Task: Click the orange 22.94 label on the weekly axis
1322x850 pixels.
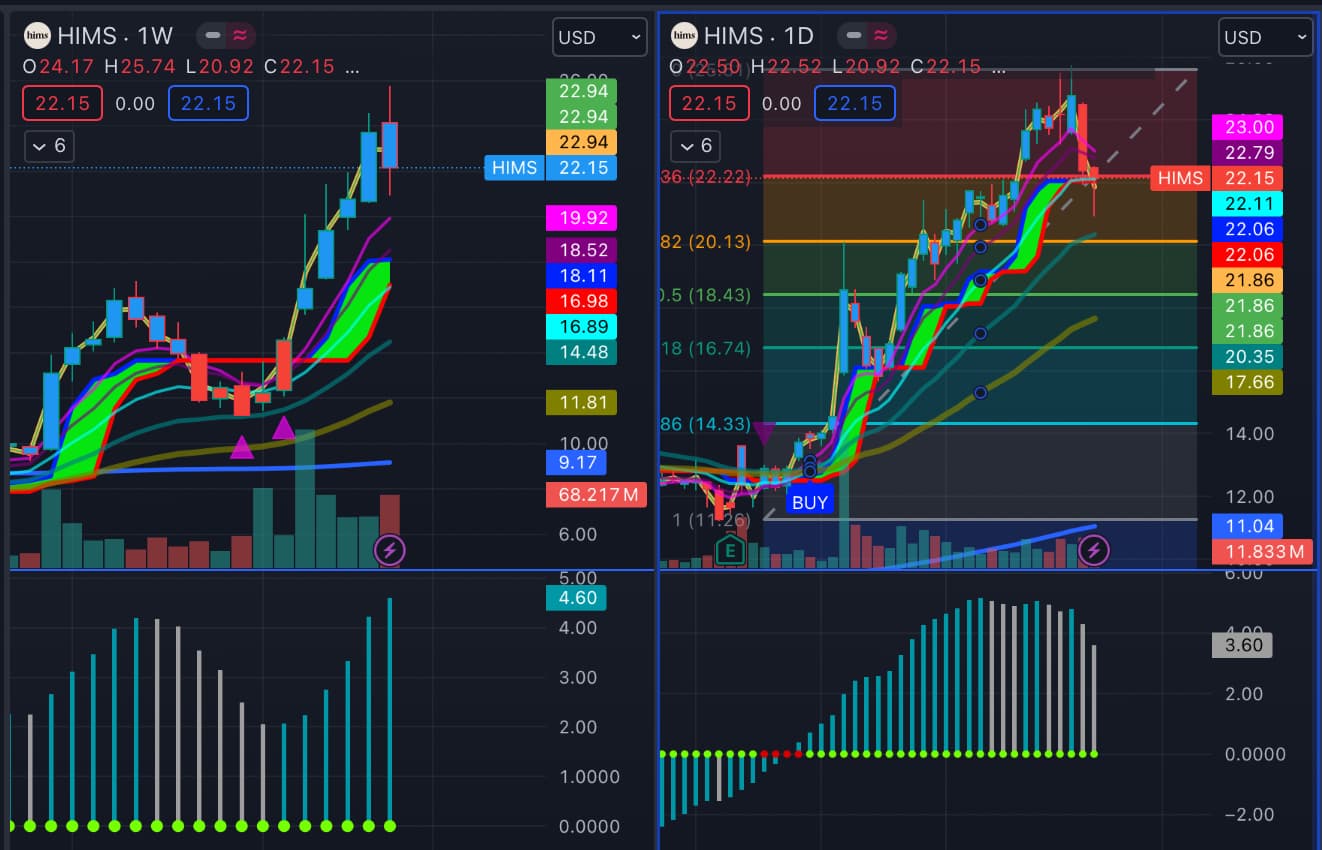Action: point(582,142)
